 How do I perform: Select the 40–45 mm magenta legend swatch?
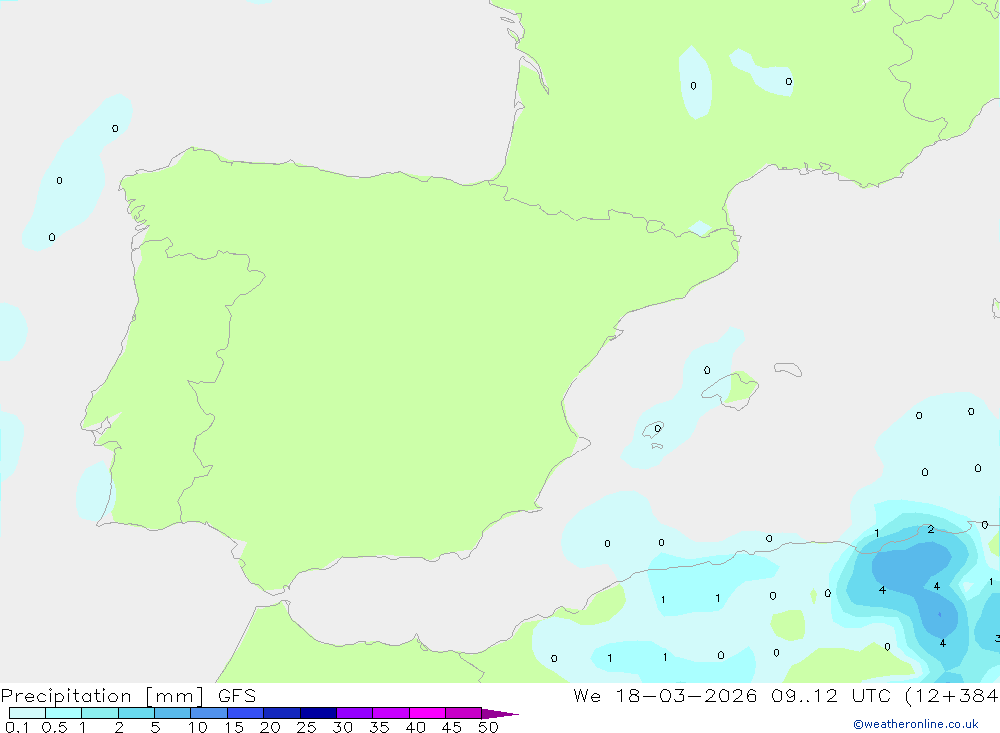[x=427, y=713]
